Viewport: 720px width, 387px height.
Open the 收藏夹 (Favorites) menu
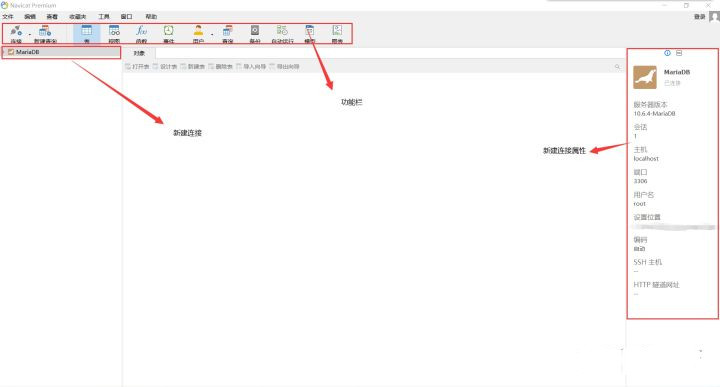[78, 17]
